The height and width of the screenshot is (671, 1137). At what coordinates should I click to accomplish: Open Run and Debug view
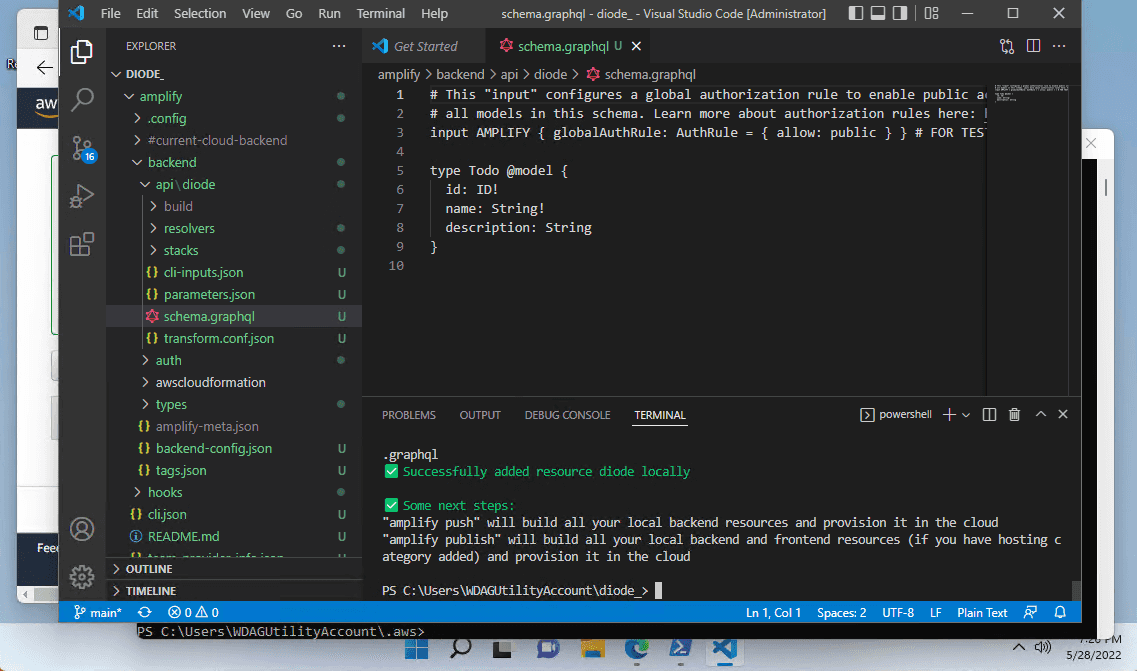coord(82,197)
